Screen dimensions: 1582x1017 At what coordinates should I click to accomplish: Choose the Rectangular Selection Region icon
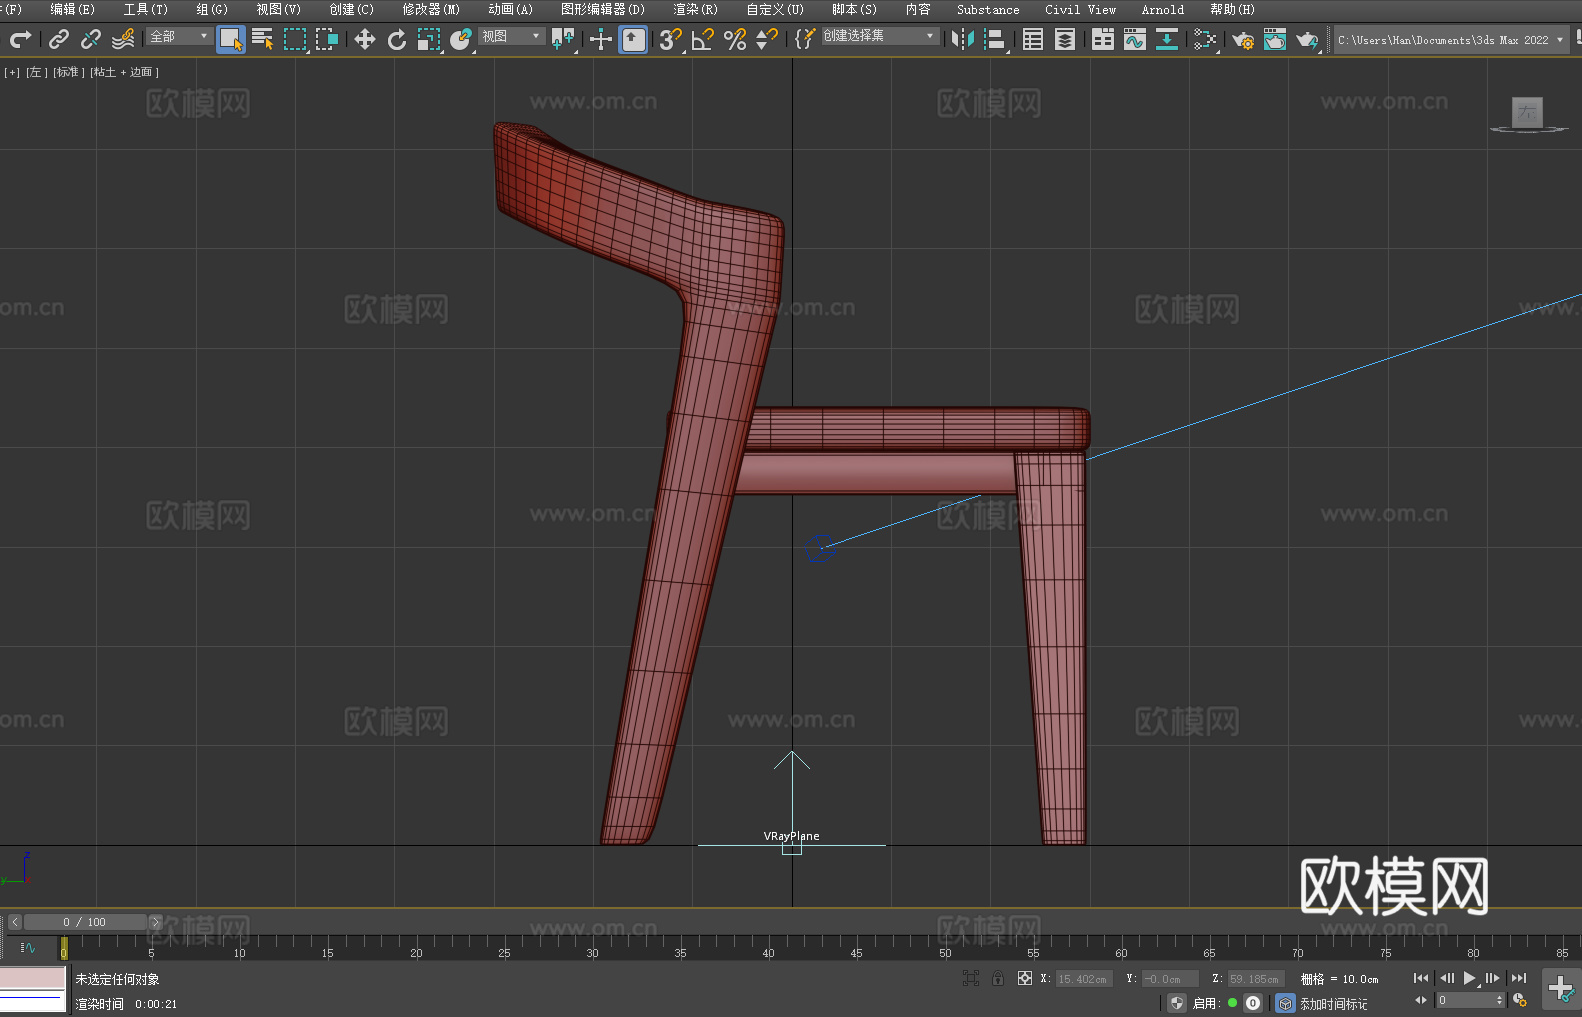pyautogui.click(x=295, y=39)
